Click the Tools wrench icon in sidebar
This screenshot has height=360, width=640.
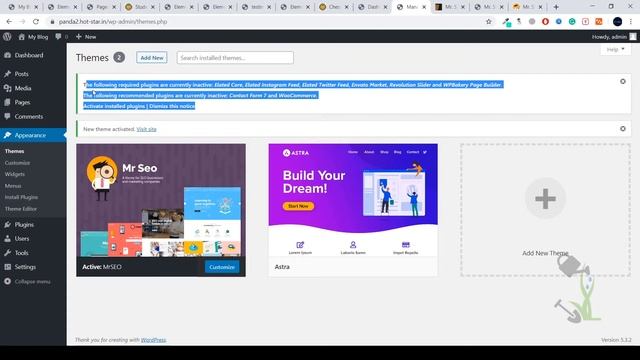tap(7, 253)
